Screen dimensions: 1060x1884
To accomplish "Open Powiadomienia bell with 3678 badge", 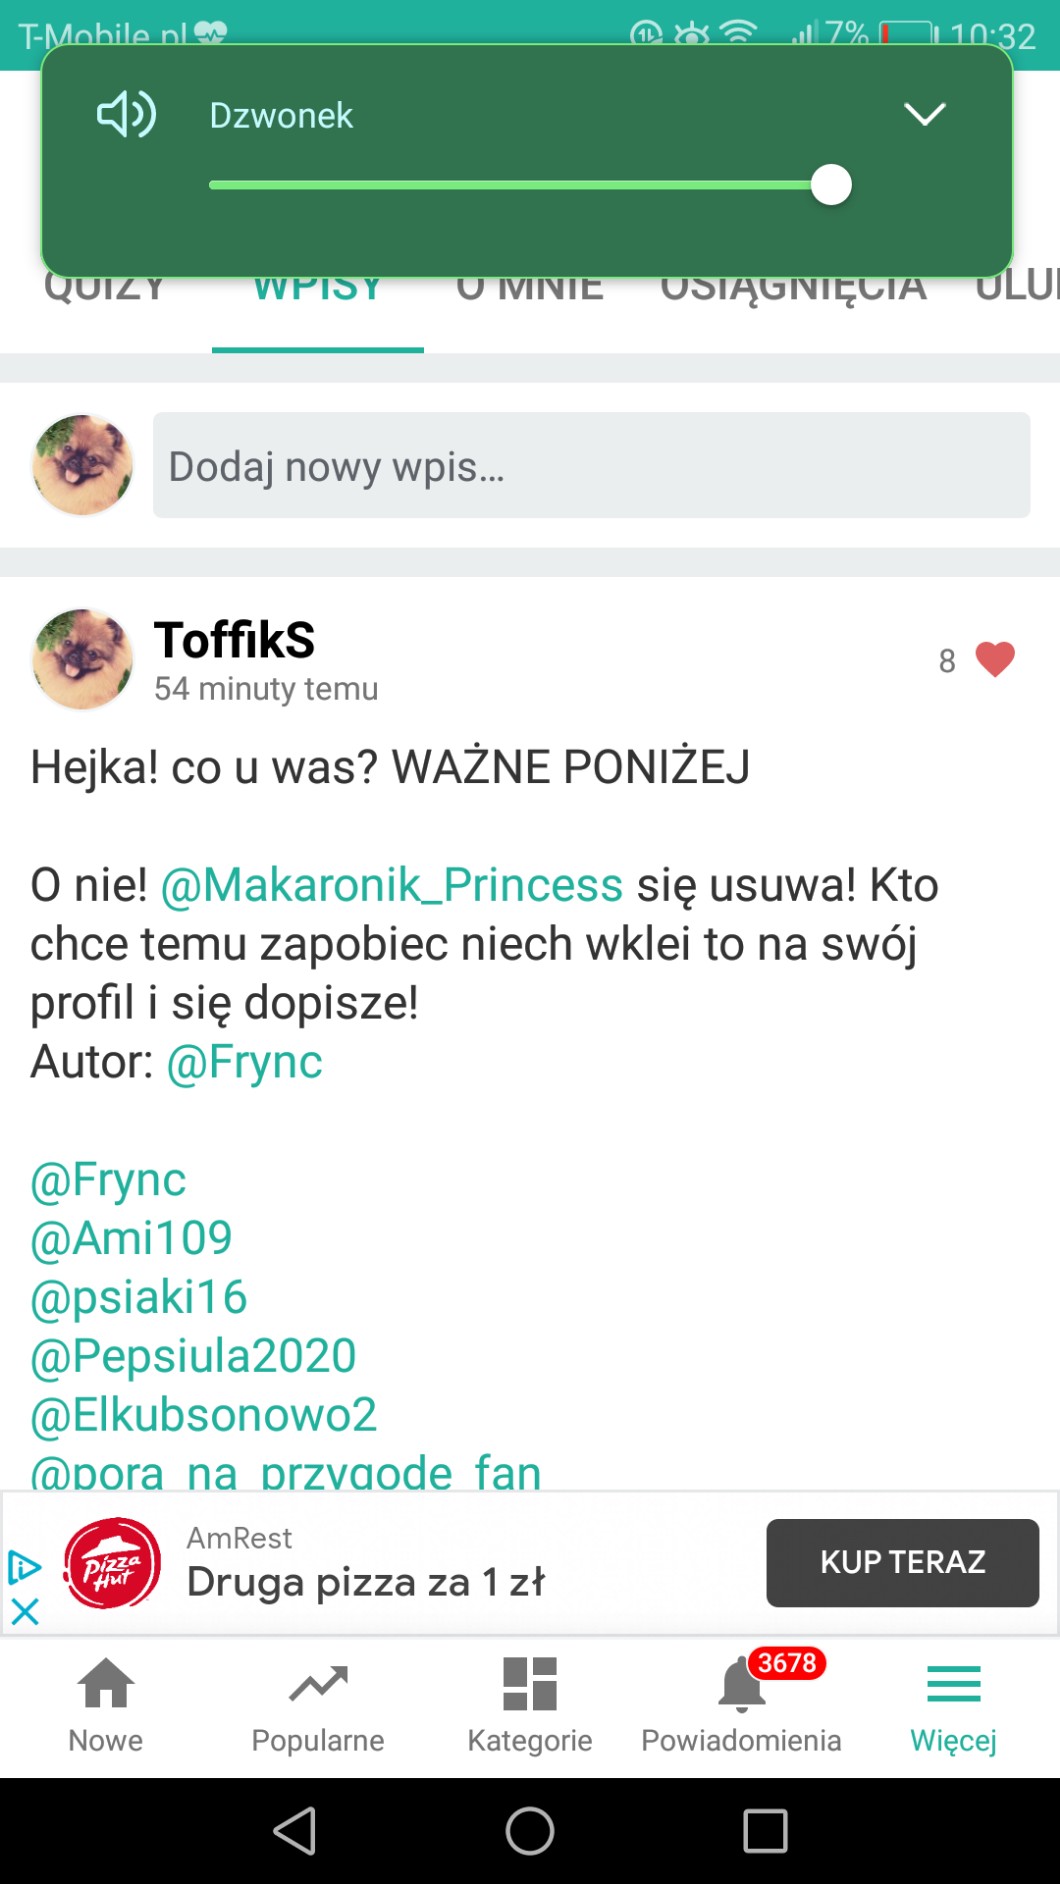I will click(x=742, y=1686).
